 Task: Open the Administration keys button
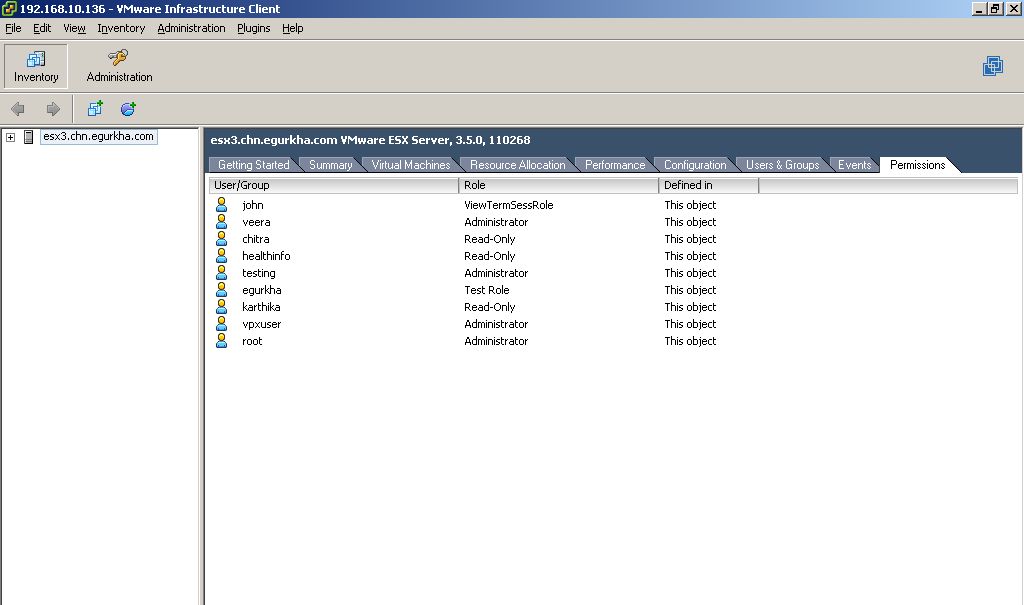[119, 66]
